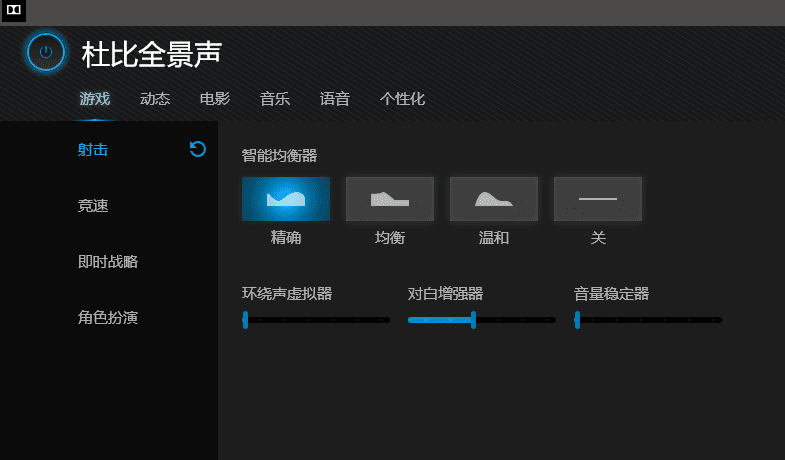The width and height of the screenshot is (785, 460).
Task: Click the 音量稳定器 label
Action: coord(611,294)
